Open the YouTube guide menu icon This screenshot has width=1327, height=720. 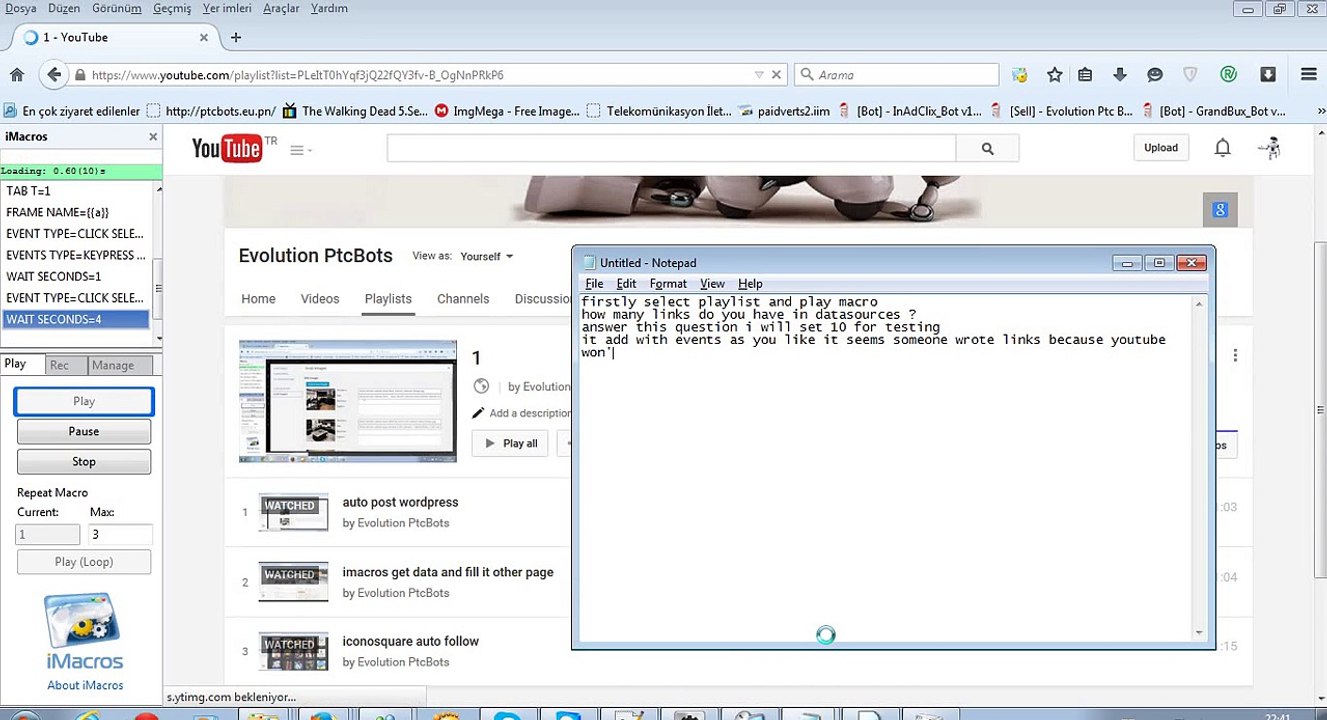pyautogui.click(x=300, y=150)
